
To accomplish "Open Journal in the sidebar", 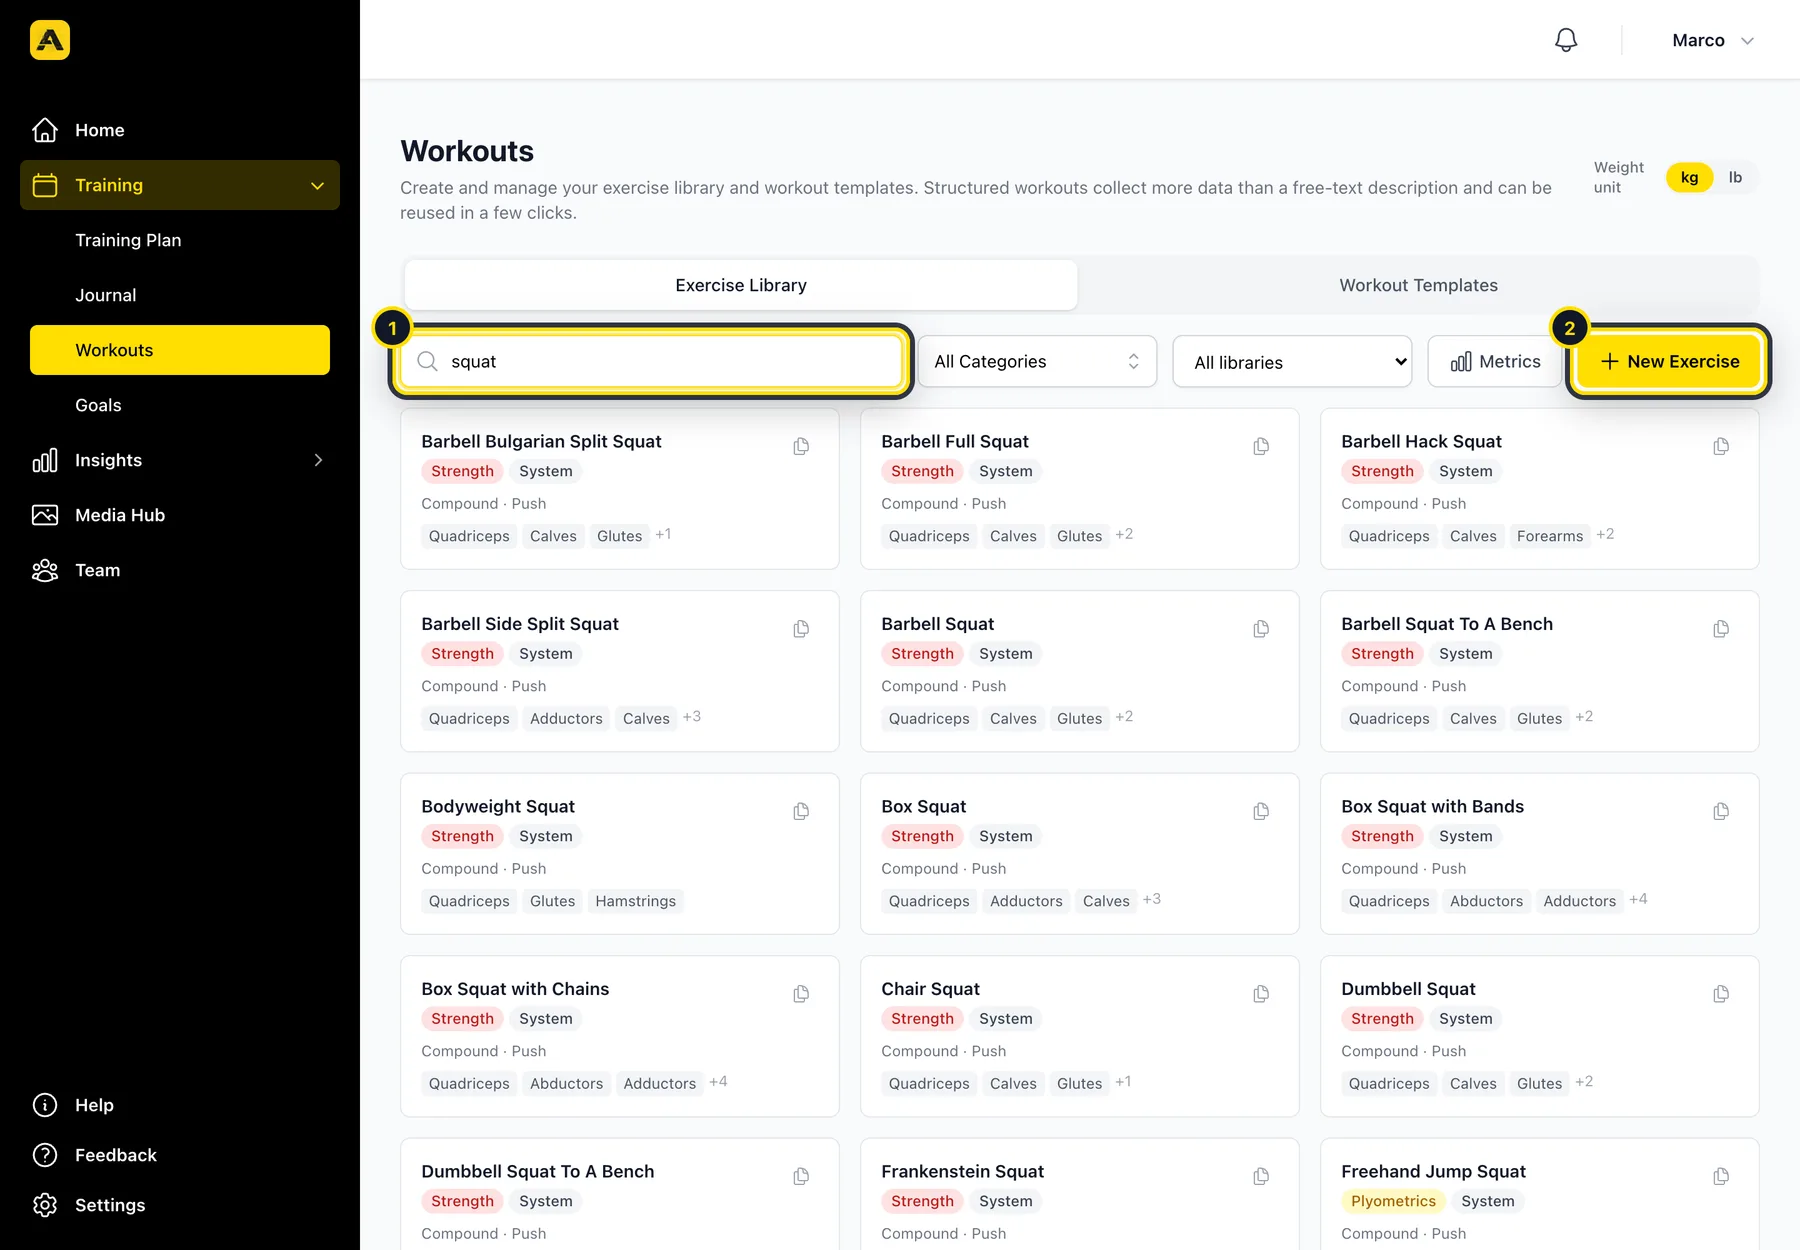I will [x=180, y=295].
